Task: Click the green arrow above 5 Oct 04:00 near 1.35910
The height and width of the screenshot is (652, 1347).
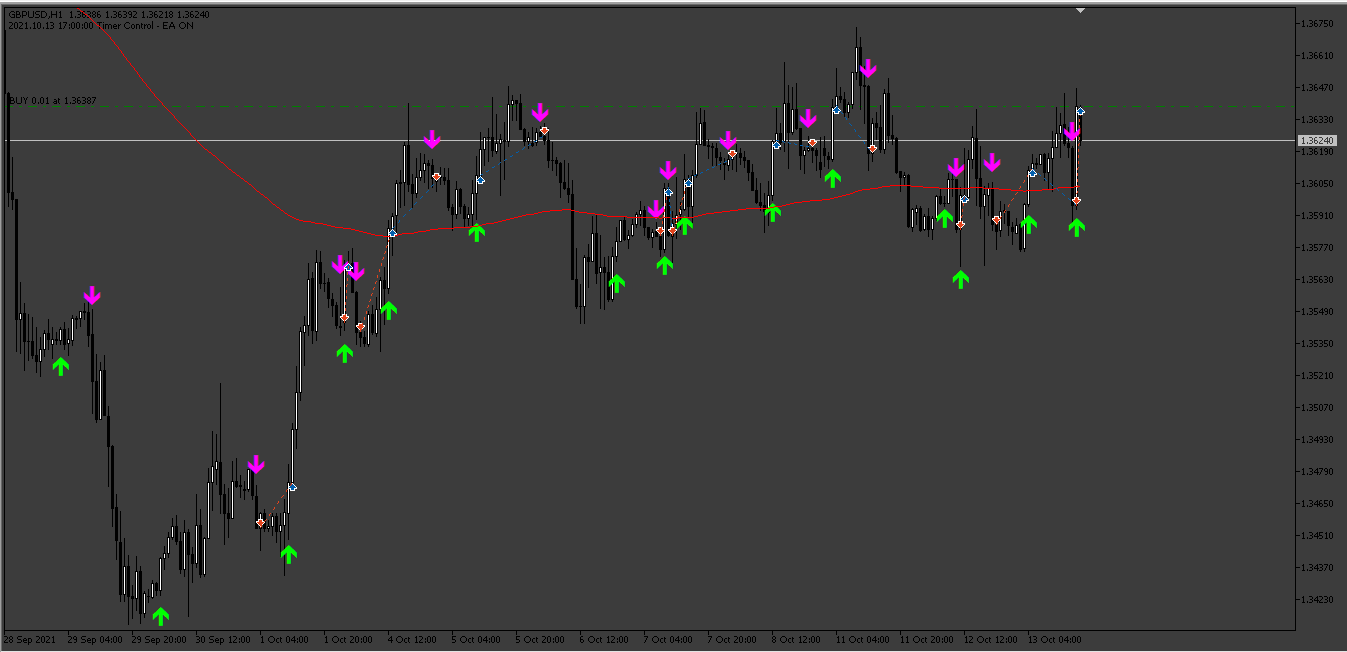Action: point(477,232)
